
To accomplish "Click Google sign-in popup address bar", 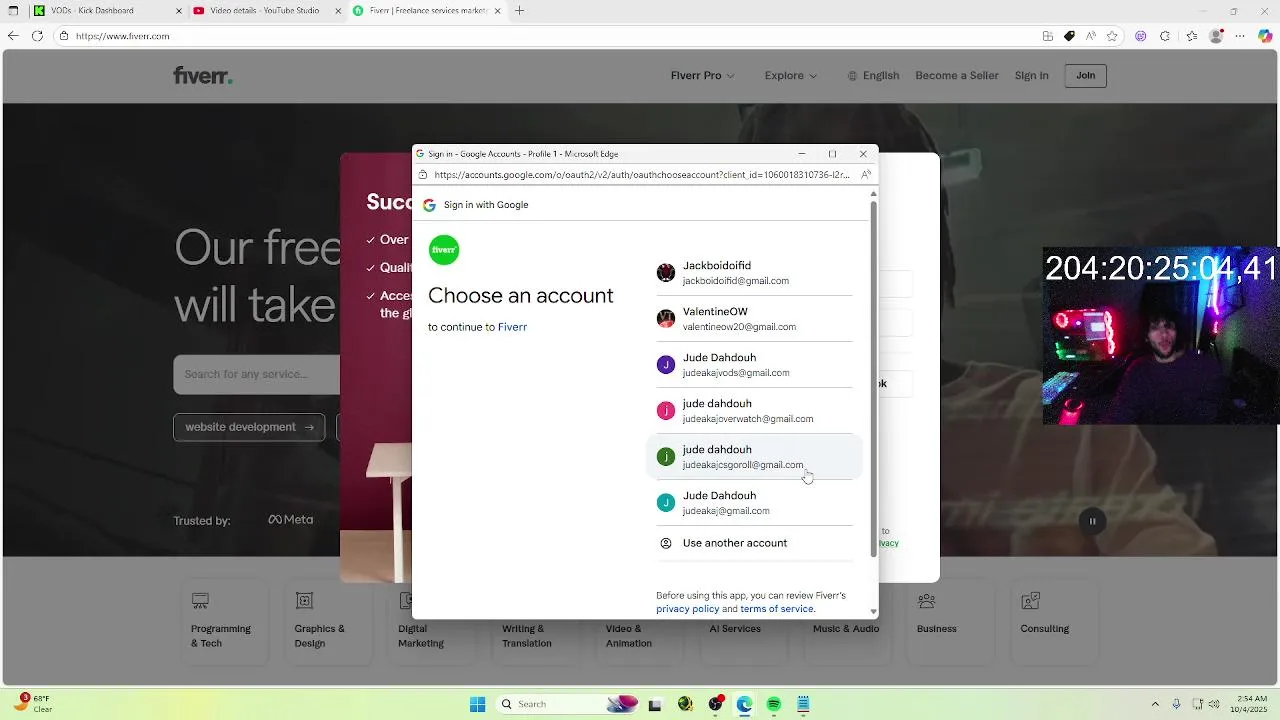I will coord(641,175).
